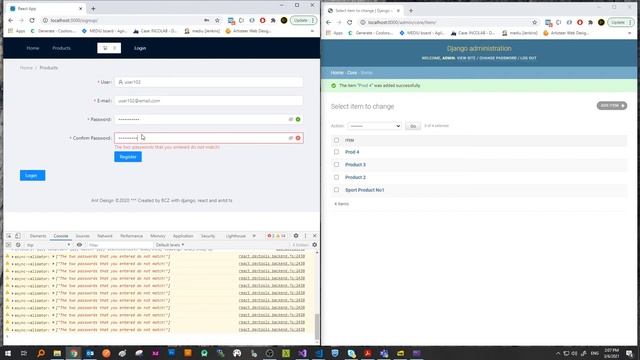
Task: Go back in the Django admin browser window
Action: (x=329, y=22)
